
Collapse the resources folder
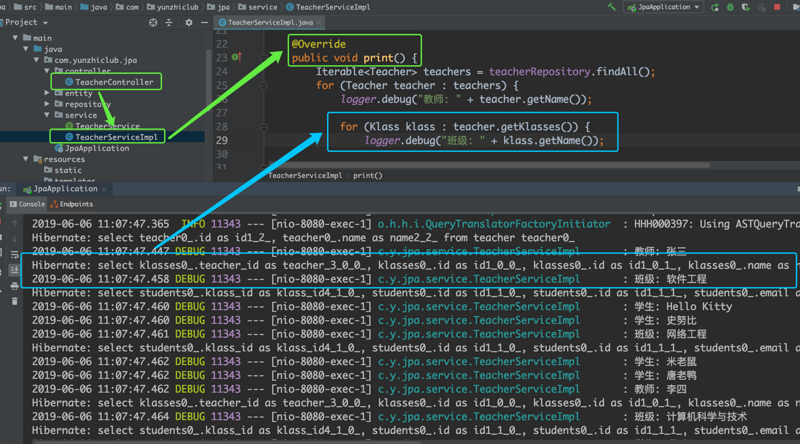26,159
